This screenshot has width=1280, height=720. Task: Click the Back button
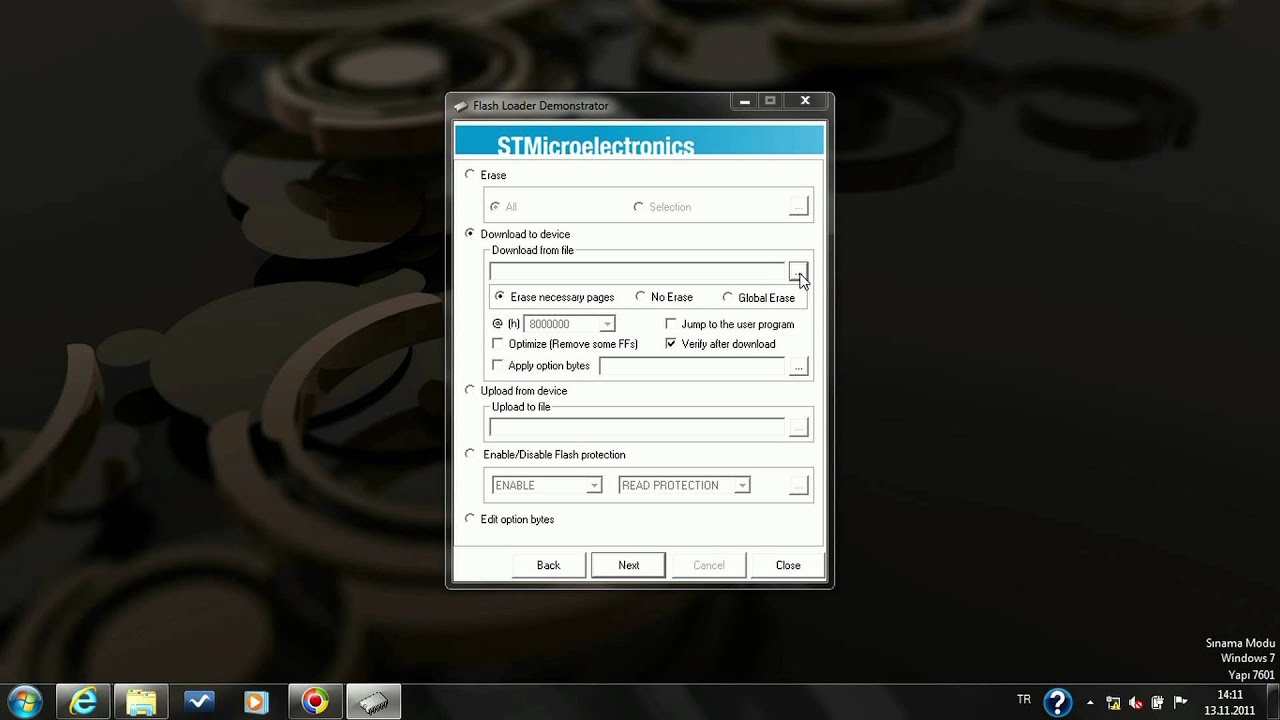[x=548, y=565]
